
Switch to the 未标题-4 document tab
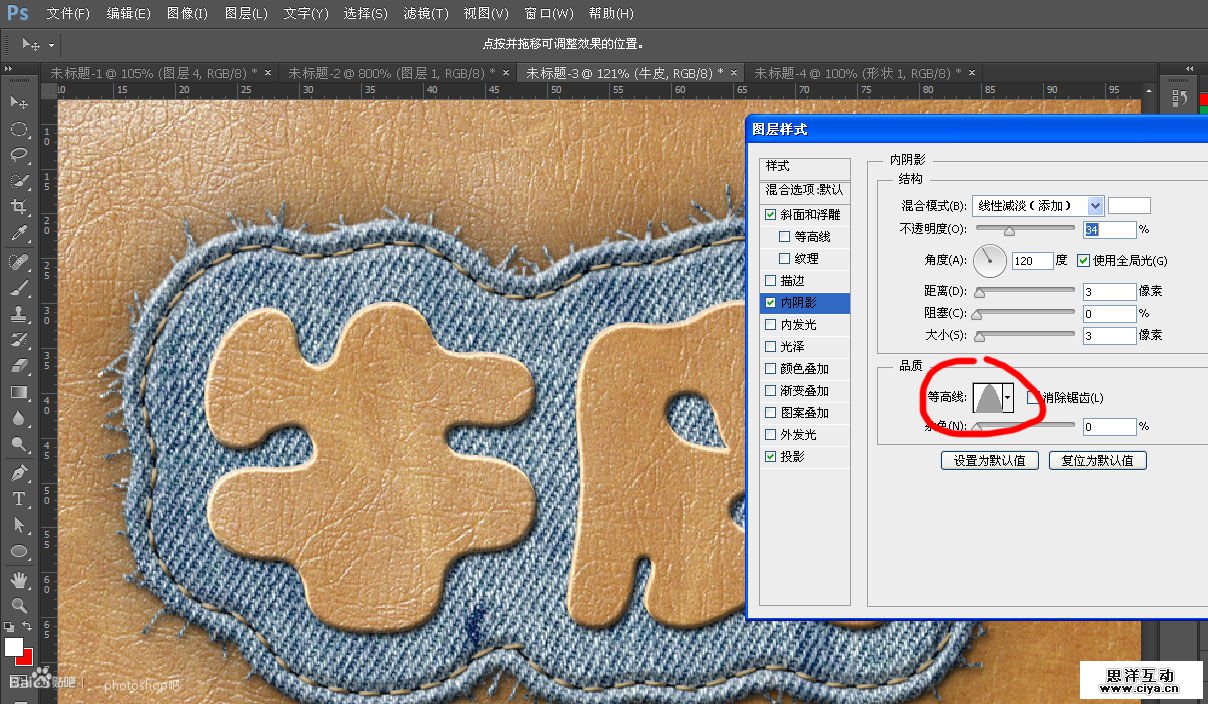[x=856, y=73]
